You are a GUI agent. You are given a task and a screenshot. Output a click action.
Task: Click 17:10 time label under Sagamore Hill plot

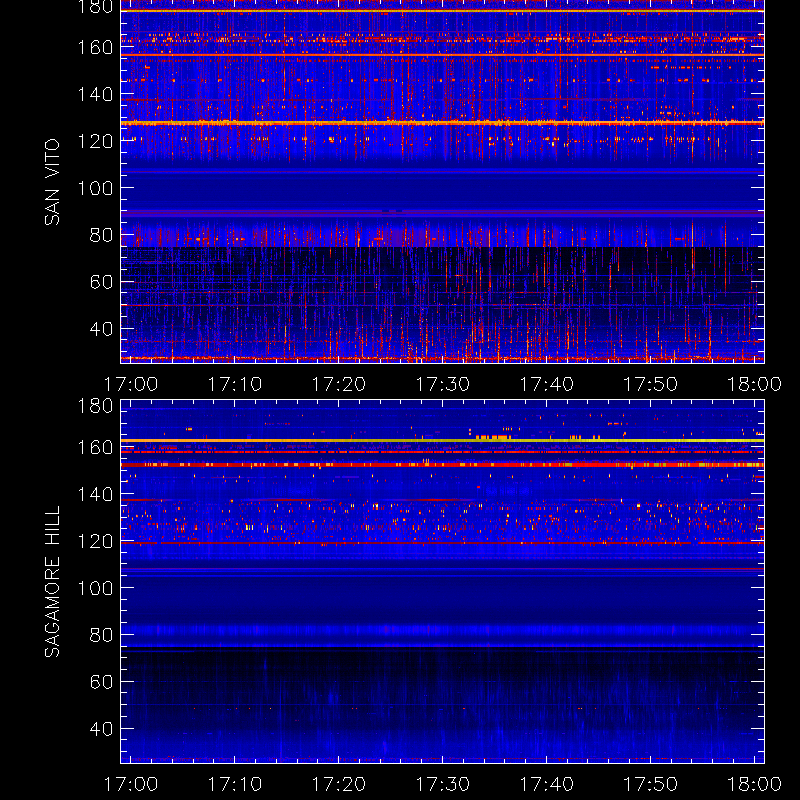pos(235,784)
